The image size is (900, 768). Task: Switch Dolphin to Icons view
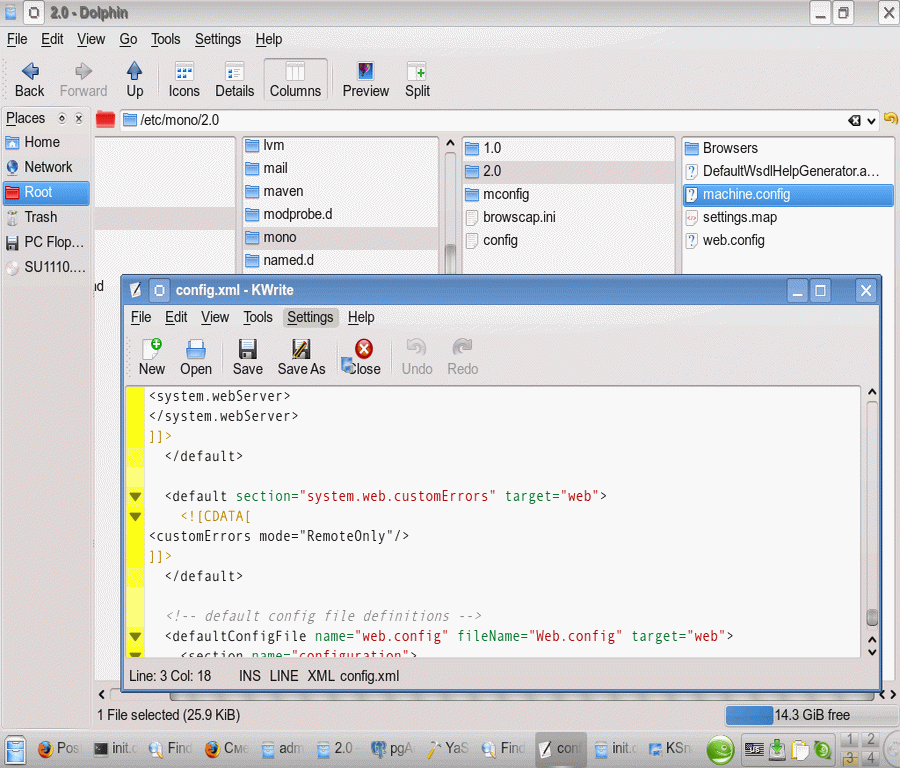(x=184, y=80)
